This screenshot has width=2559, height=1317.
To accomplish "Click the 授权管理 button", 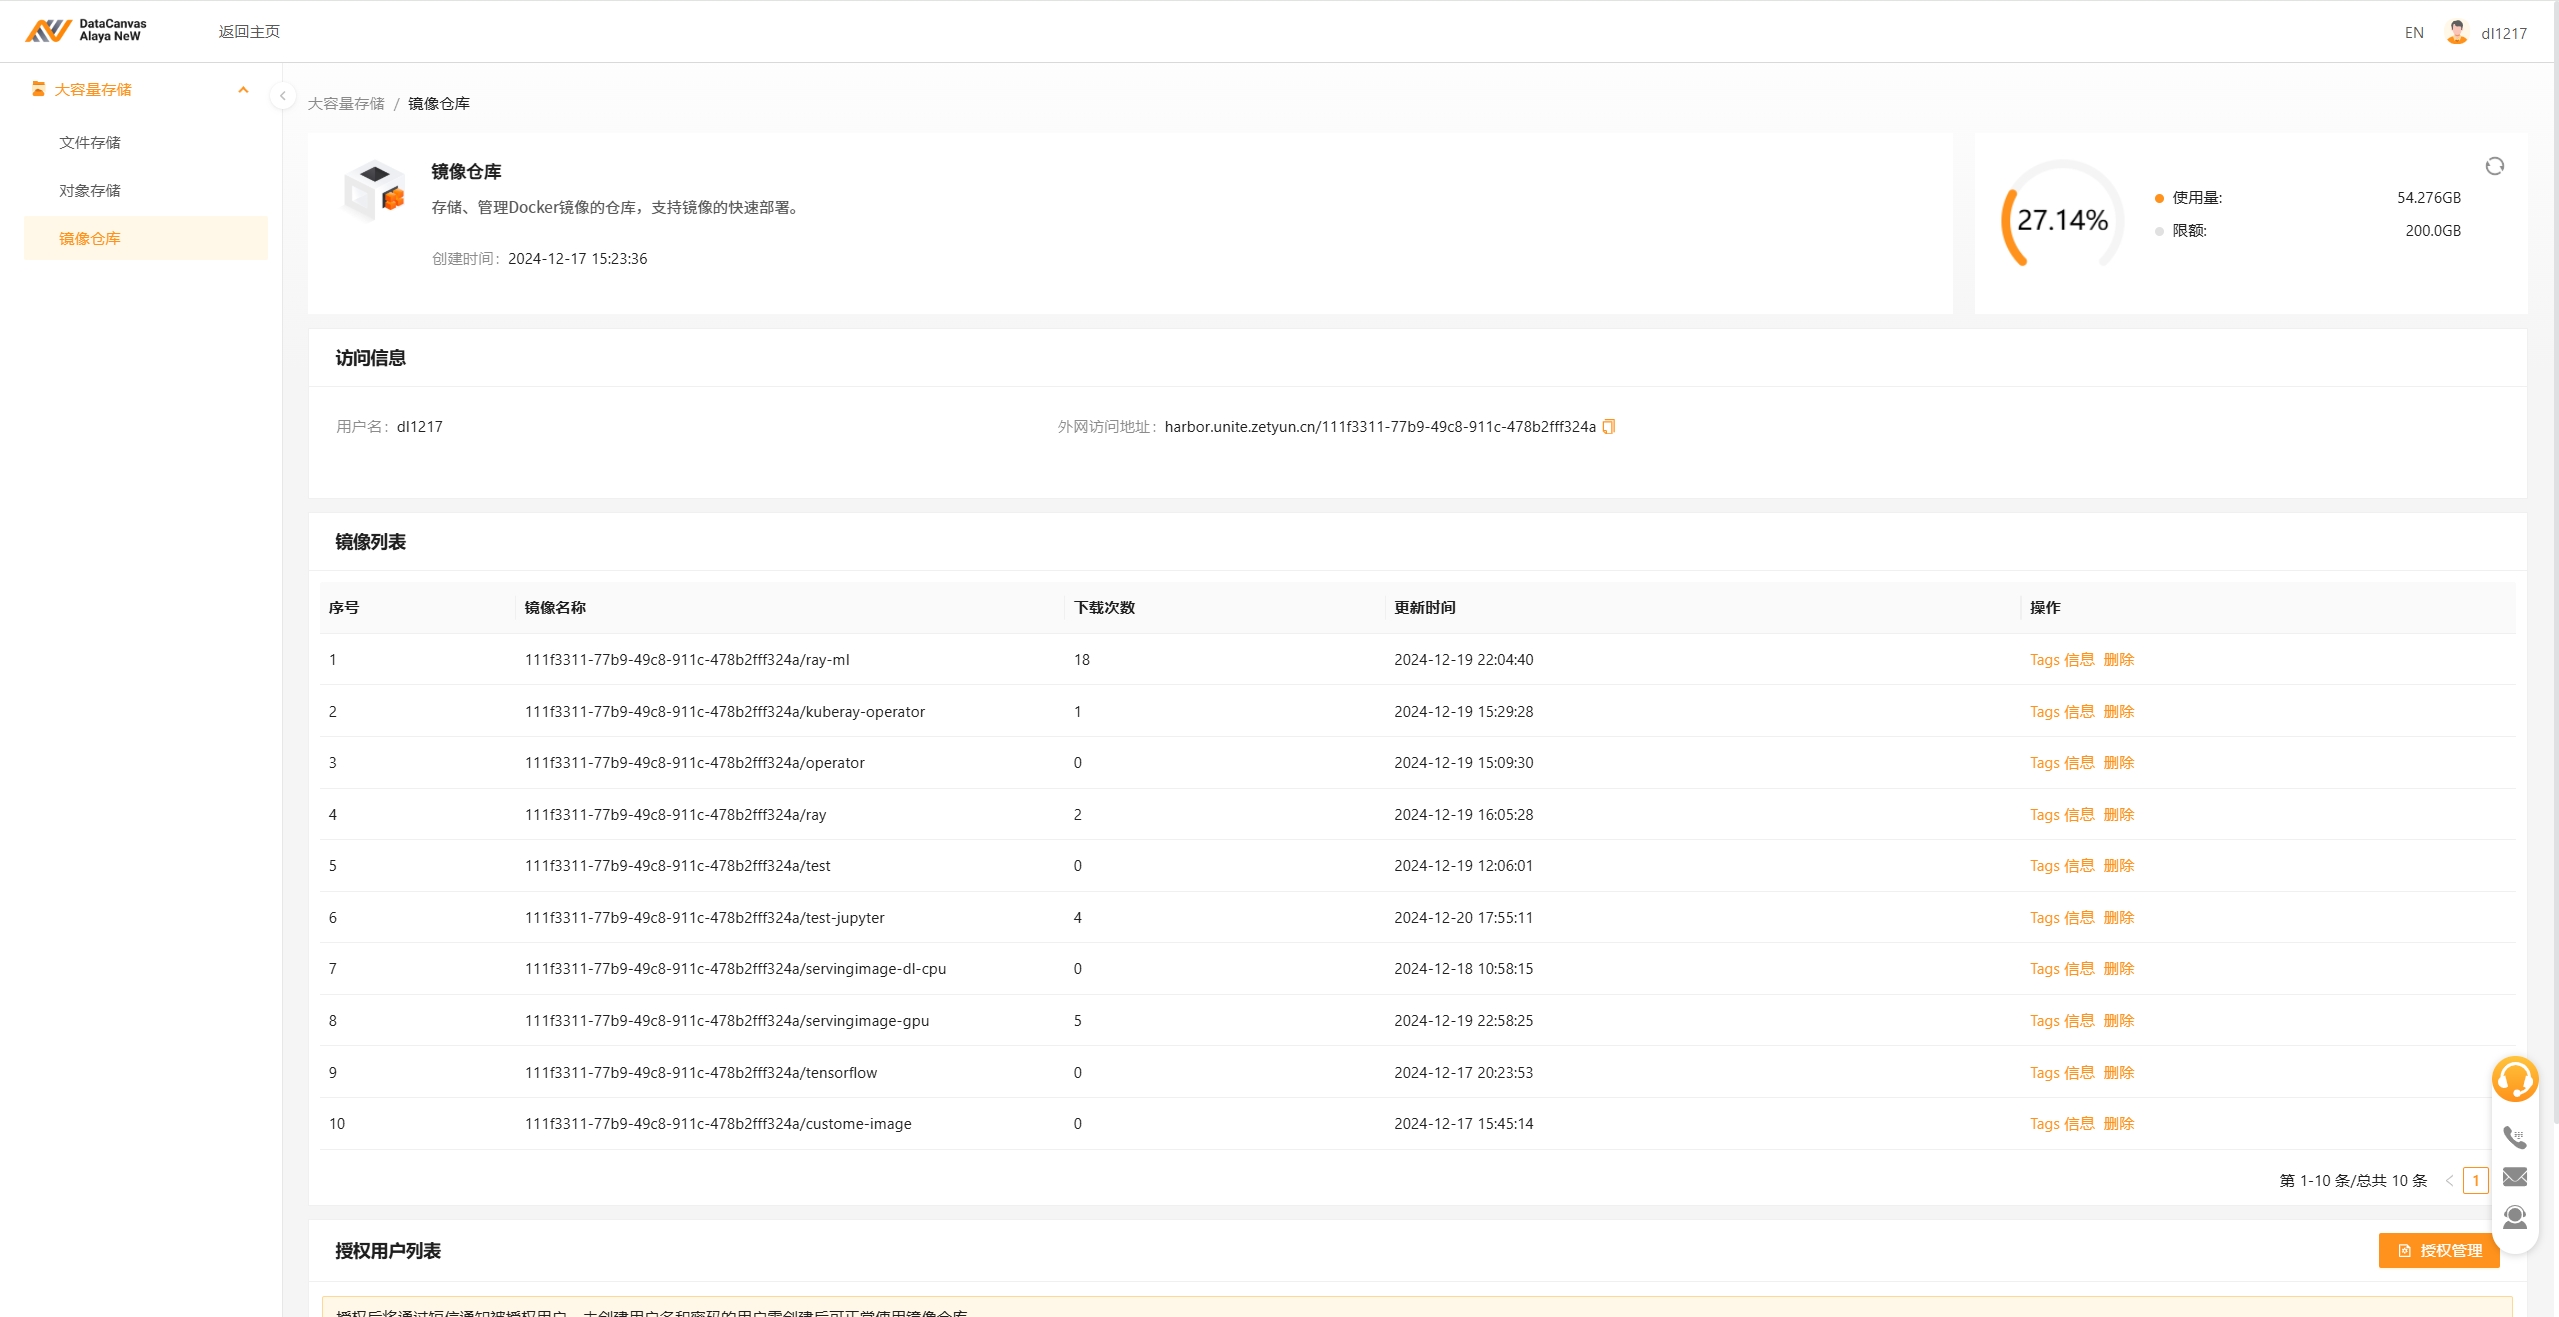I will (x=2438, y=1251).
